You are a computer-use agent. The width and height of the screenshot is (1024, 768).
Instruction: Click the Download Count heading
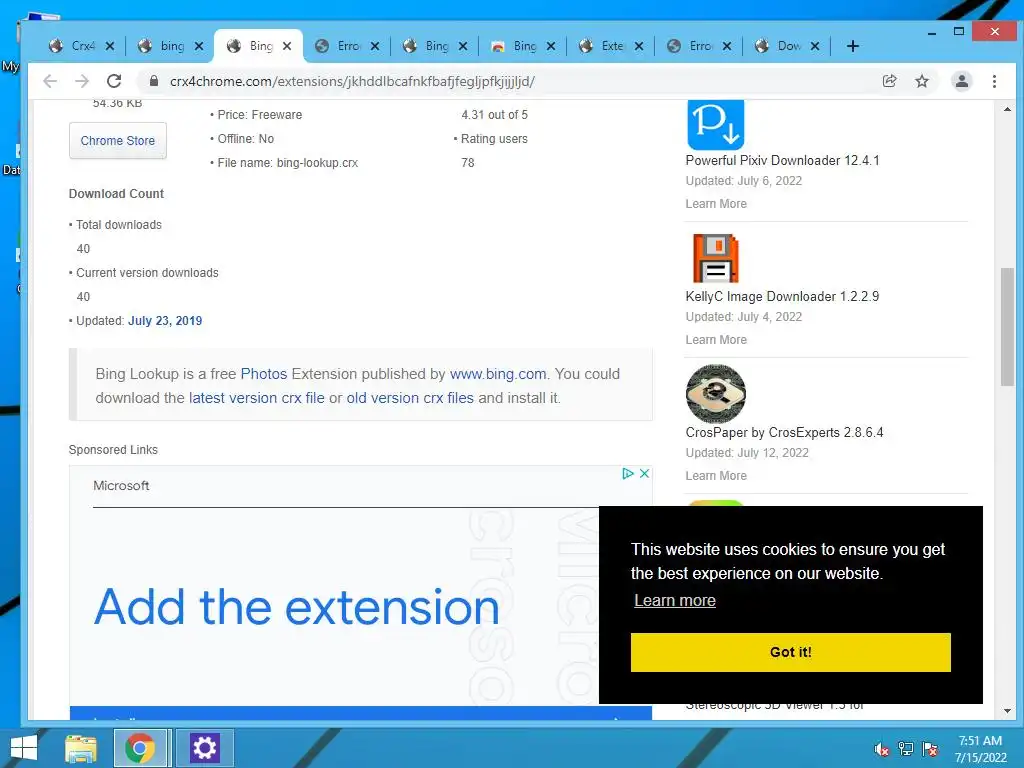(x=116, y=193)
